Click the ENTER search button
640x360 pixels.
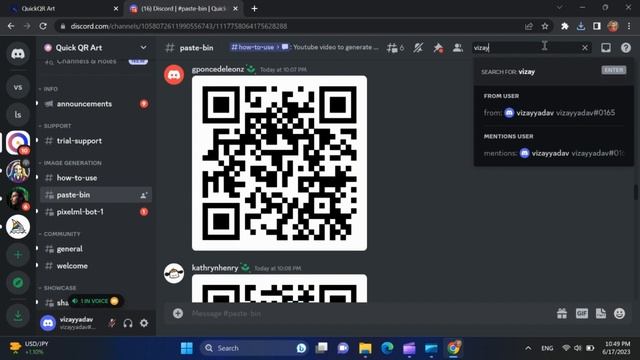coord(613,70)
